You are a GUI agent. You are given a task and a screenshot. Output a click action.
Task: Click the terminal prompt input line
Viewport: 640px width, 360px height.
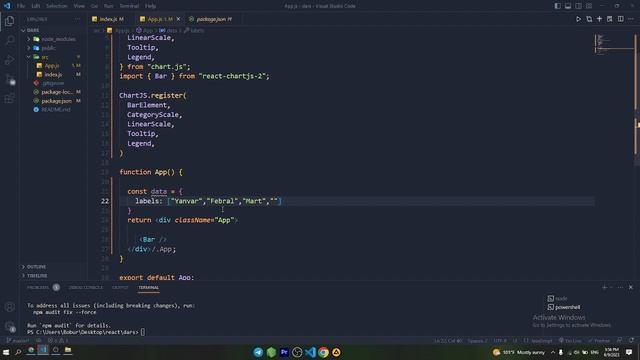(87, 332)
